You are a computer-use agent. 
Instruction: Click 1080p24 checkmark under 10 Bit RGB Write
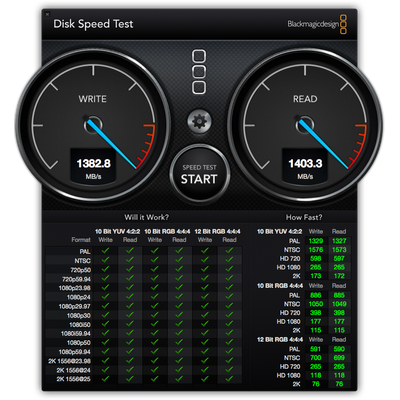tap(154, 297)
